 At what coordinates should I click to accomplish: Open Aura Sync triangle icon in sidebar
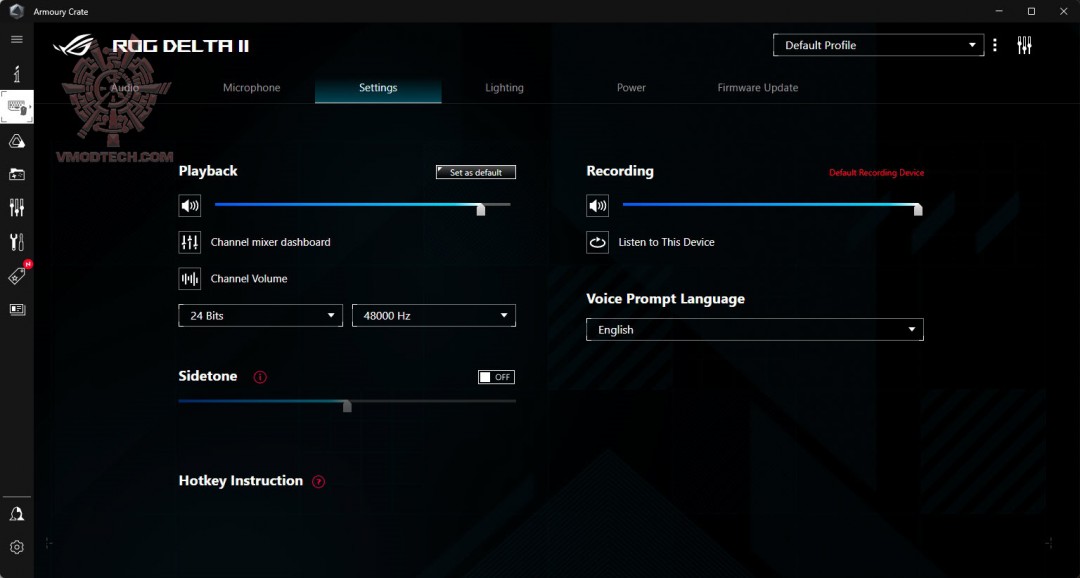click(17, 141)
